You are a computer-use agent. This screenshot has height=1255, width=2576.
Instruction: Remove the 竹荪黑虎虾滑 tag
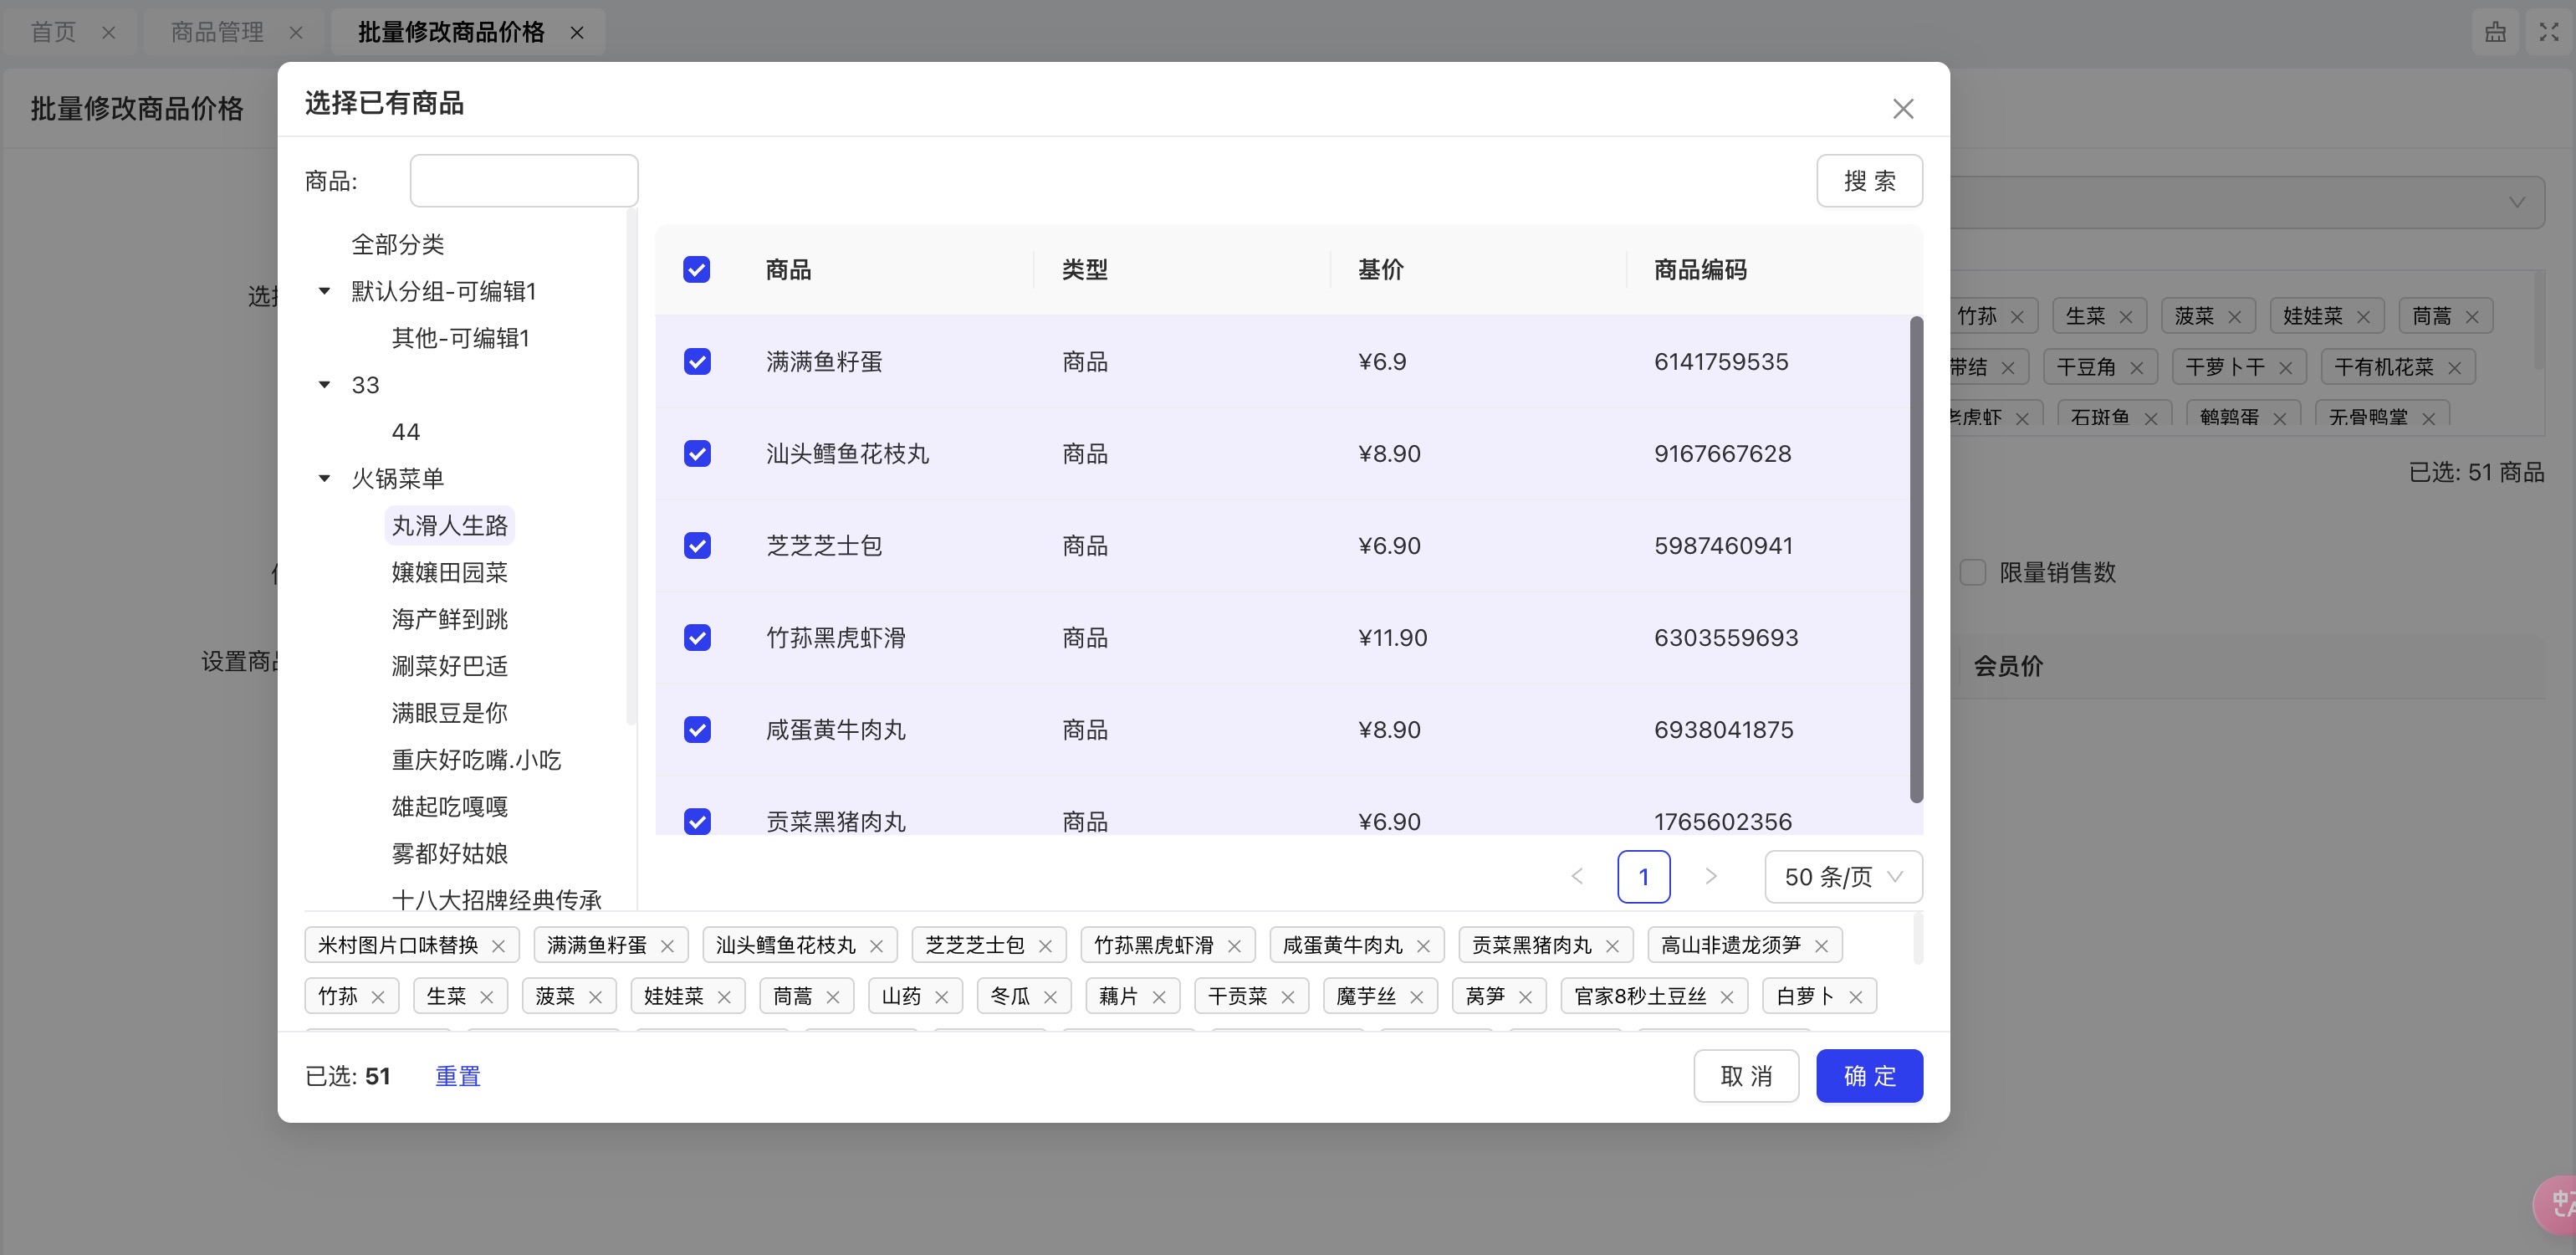1234,946
